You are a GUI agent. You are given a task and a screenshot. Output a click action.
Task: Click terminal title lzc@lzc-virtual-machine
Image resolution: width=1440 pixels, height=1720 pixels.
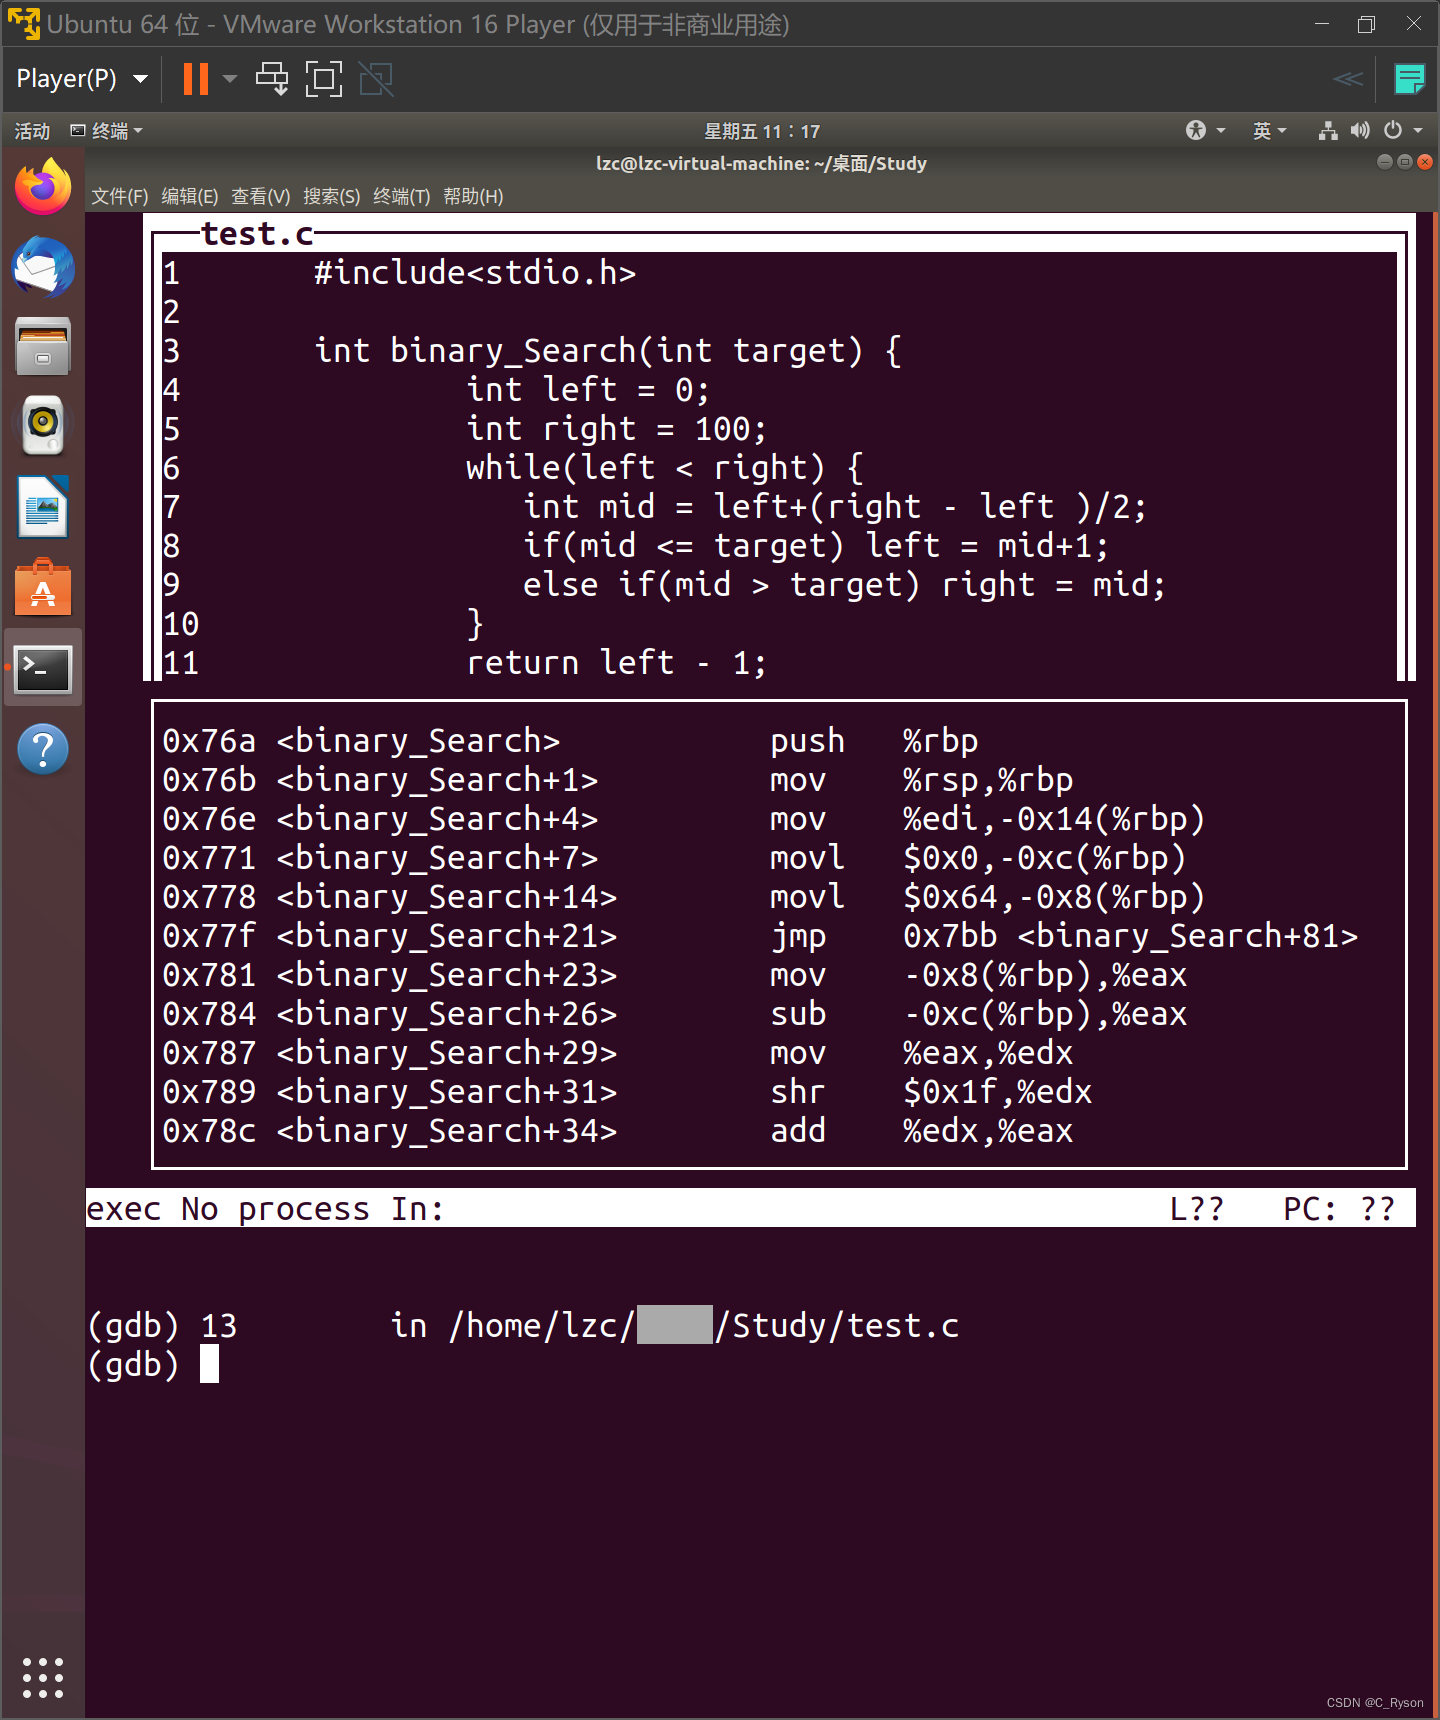[761, 163]
